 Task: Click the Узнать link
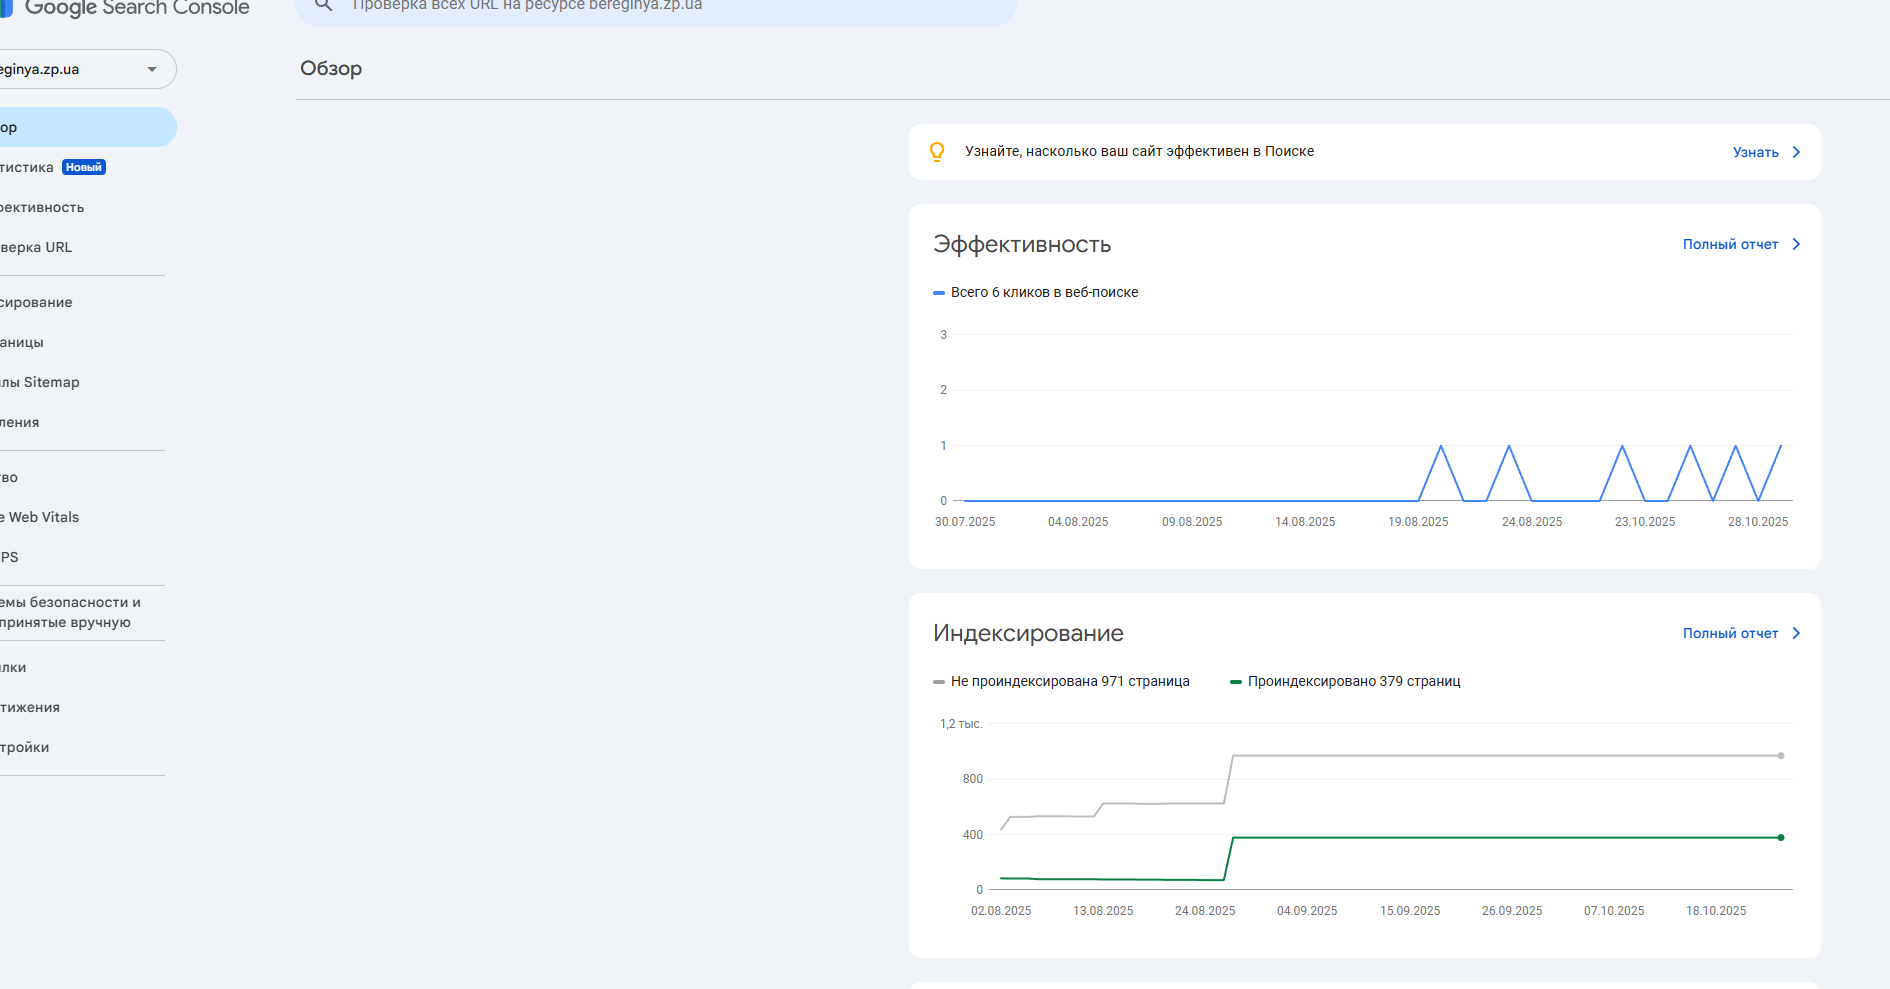click(x=1755, y=152)
